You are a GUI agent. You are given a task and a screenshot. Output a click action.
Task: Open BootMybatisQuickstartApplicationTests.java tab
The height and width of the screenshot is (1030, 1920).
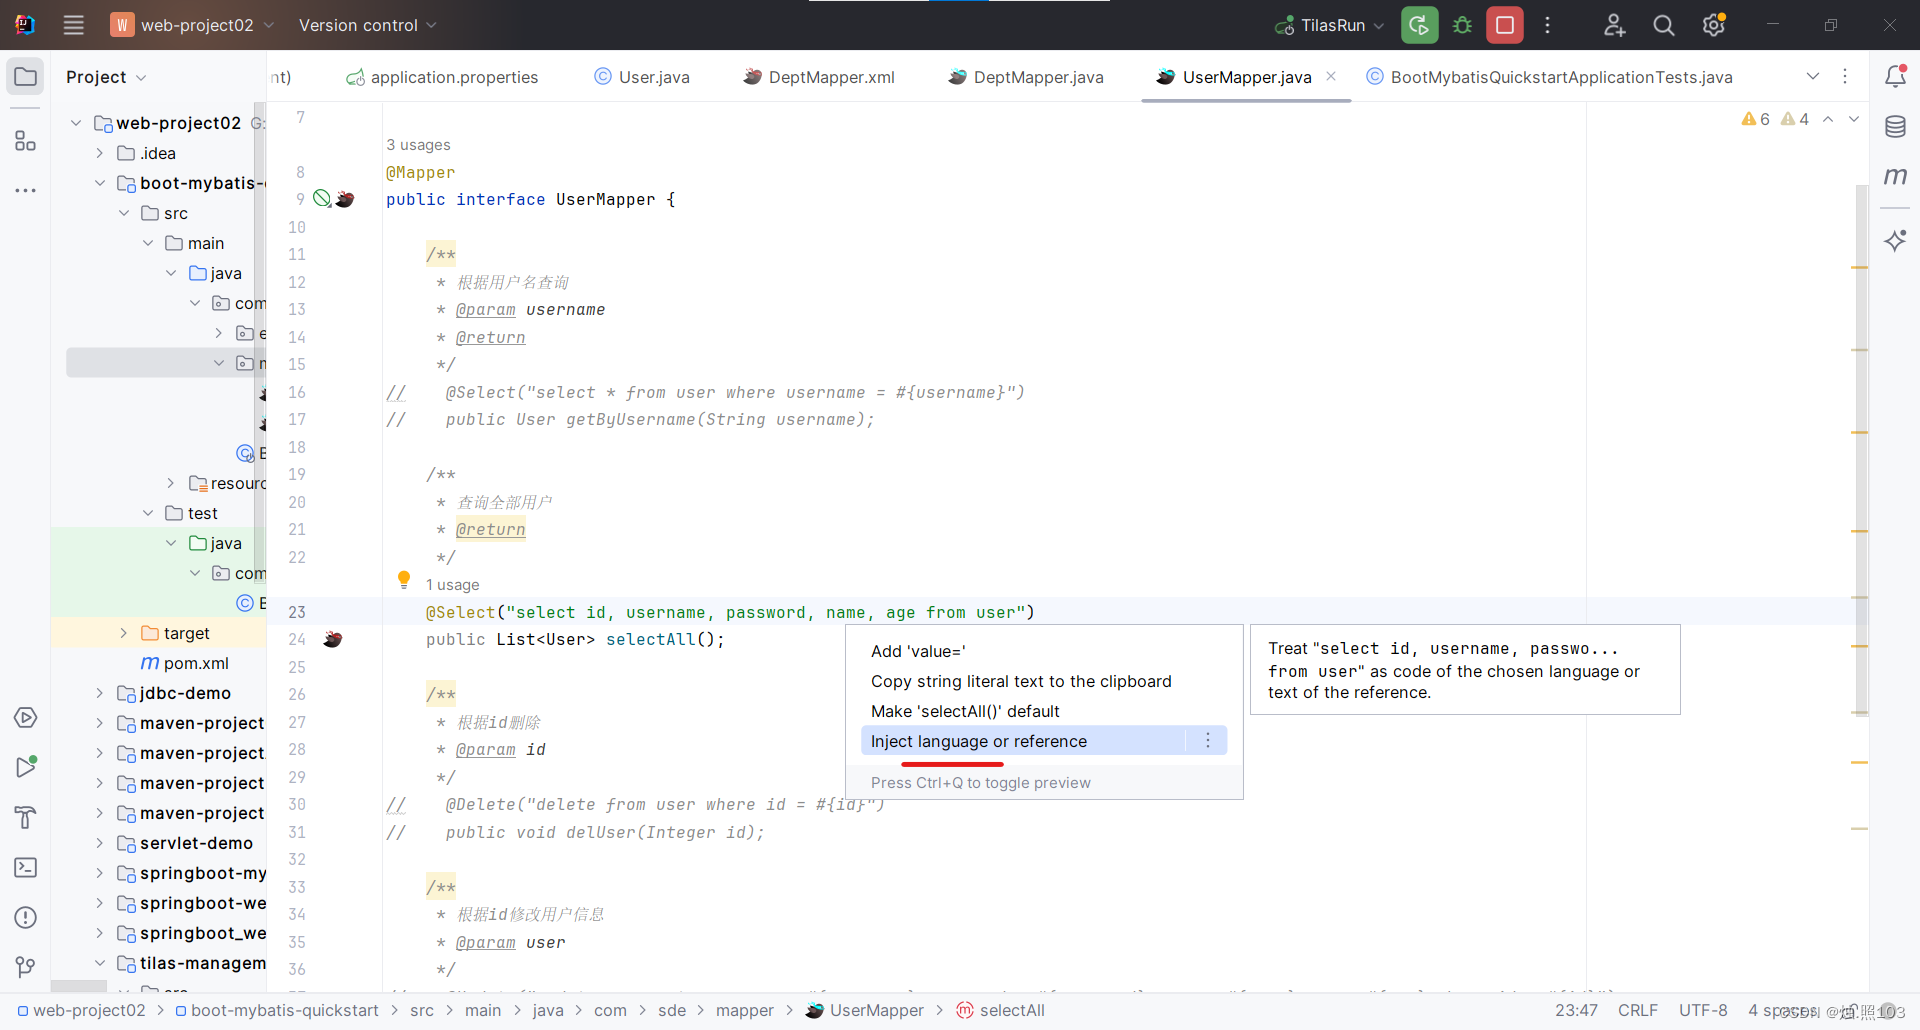pyautogui.click(x=1549, y=77)
